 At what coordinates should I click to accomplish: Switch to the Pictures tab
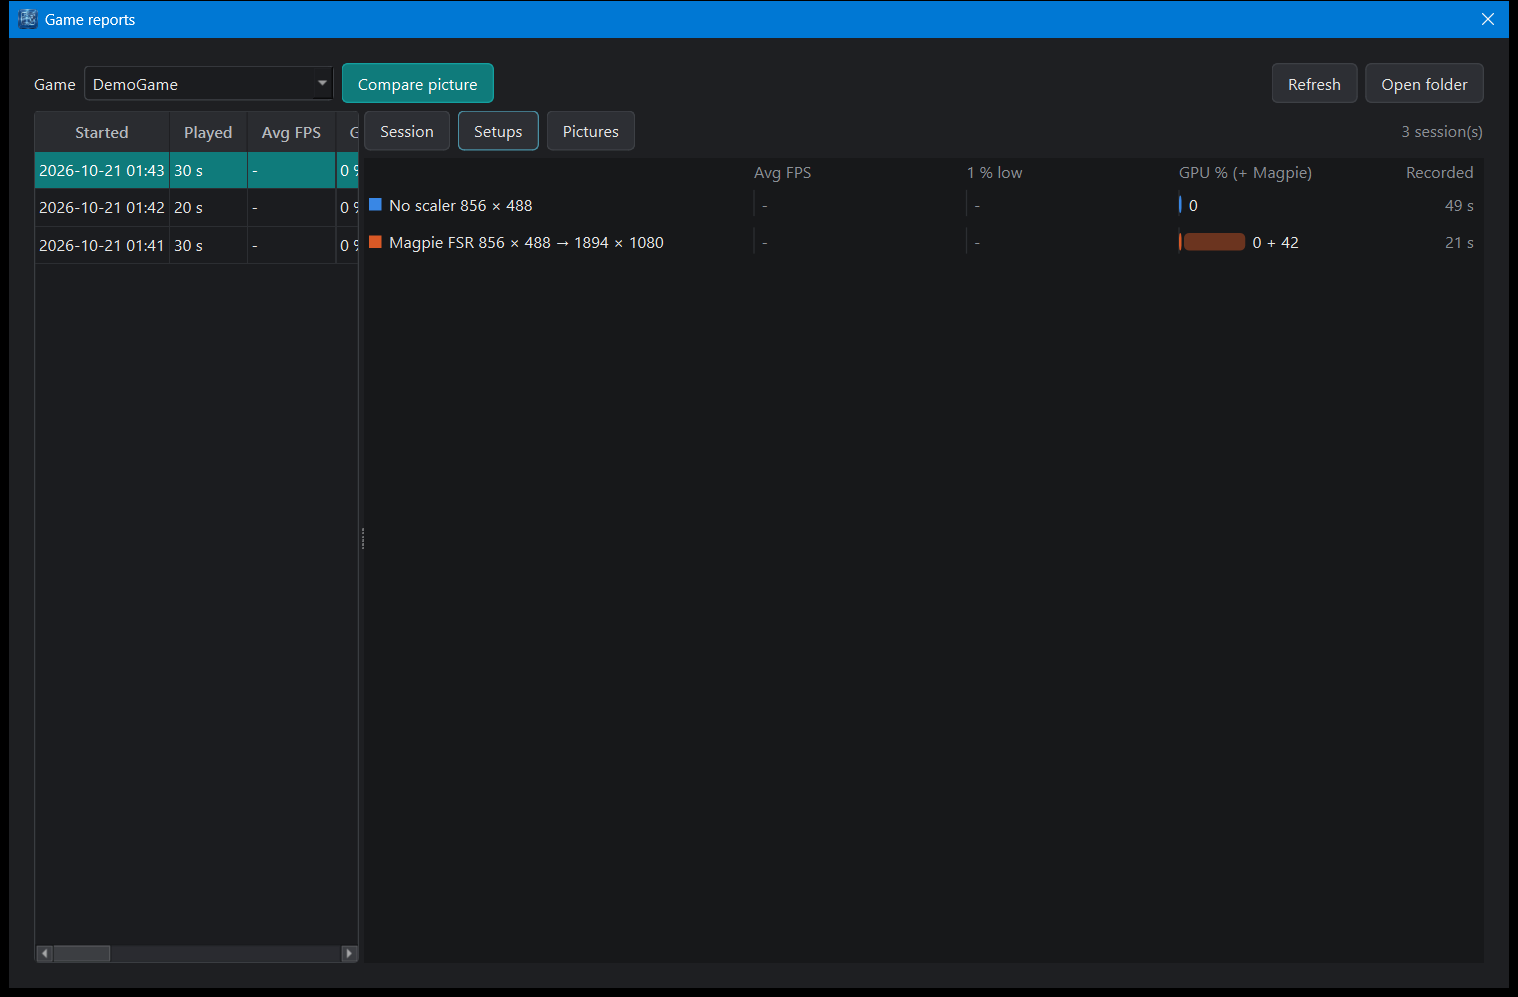(591, 131)
